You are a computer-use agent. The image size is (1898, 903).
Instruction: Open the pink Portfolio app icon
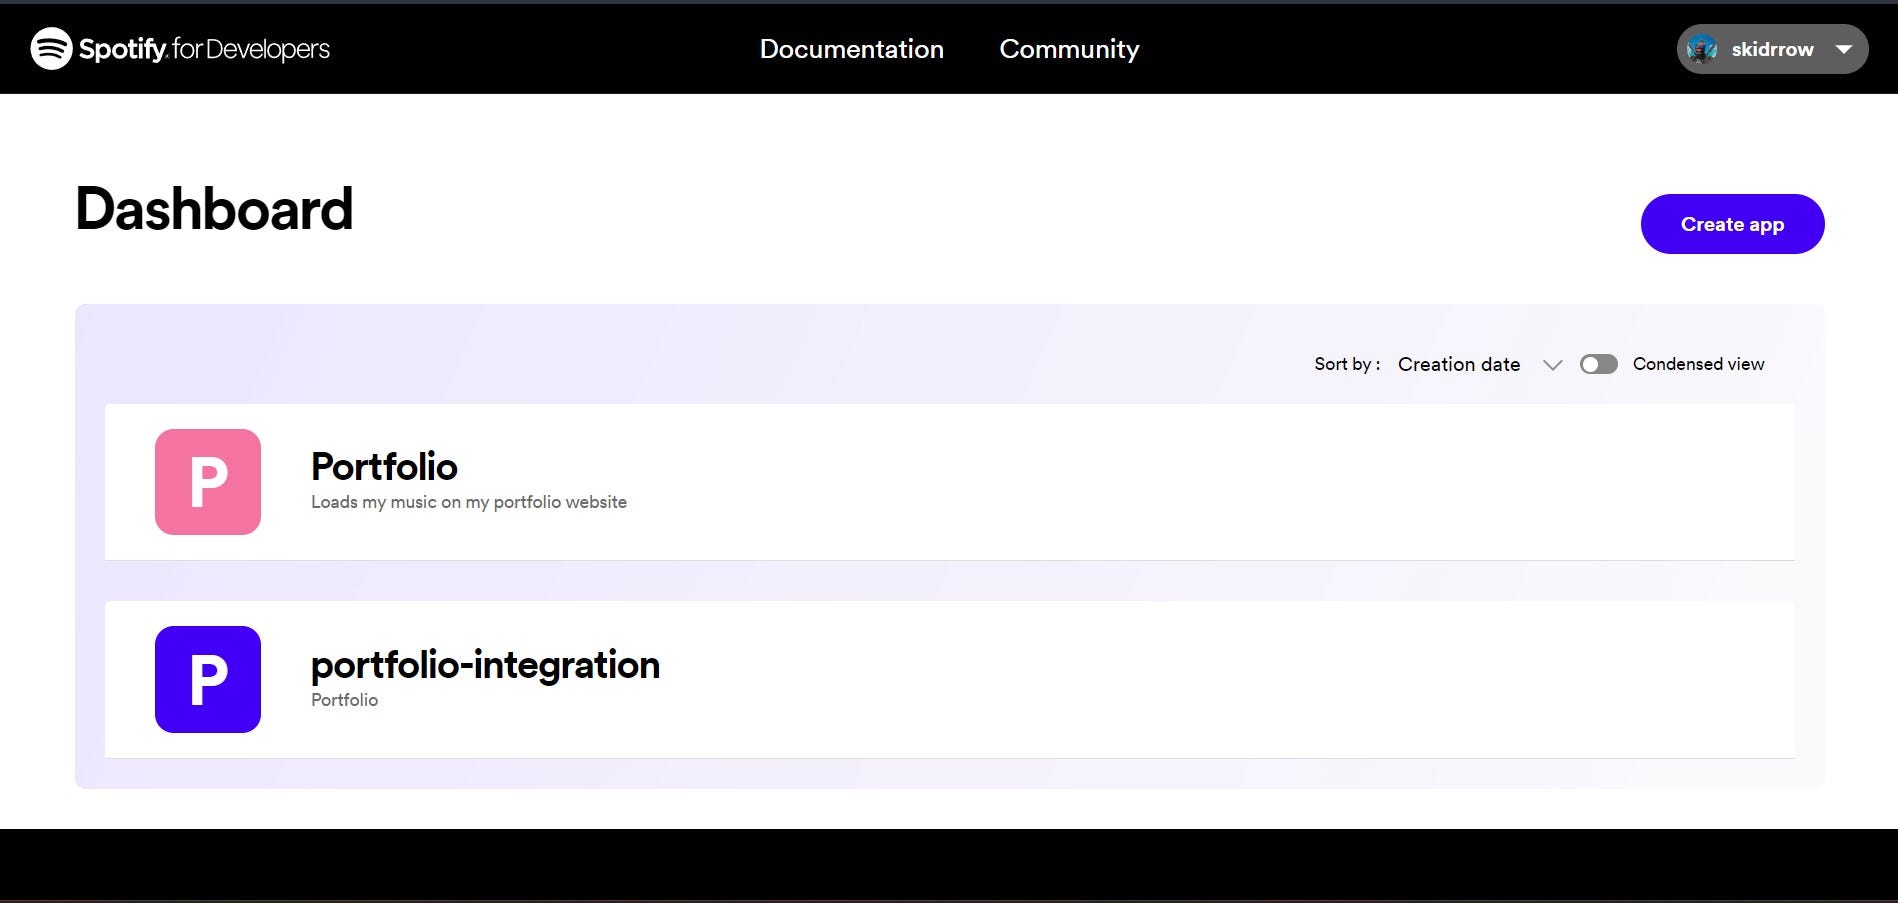(x=208, y=482)
